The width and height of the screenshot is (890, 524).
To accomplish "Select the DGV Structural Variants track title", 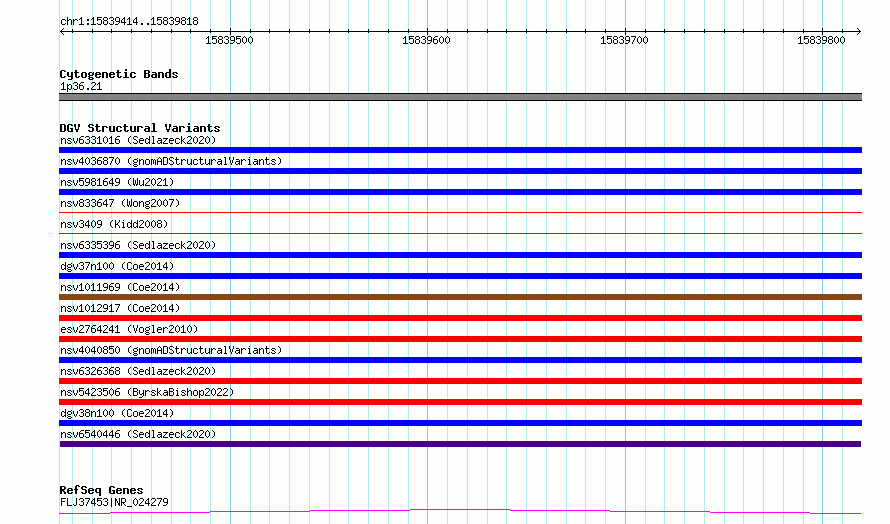I will (140, 128).
